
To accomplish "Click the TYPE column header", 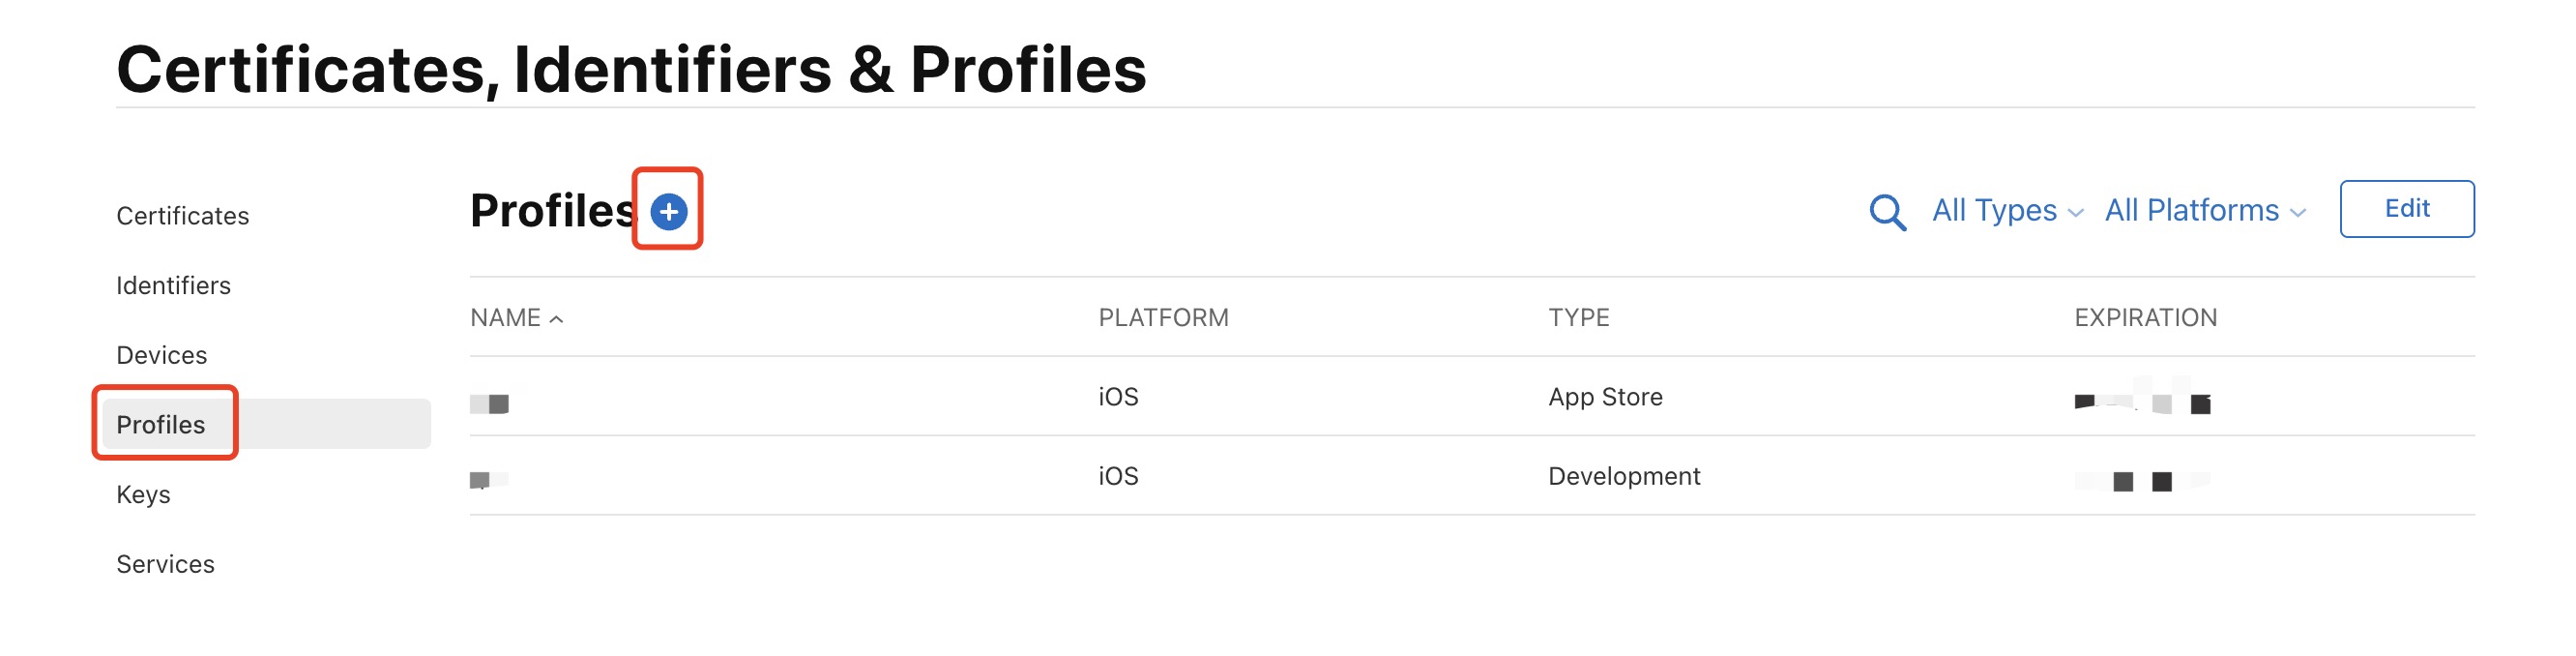I will [x=1578, y=318].
